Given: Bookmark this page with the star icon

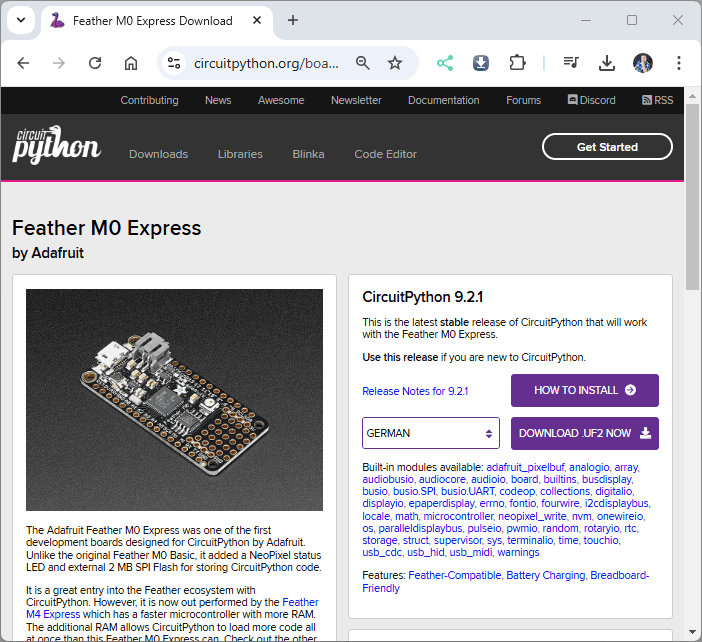Looking at the screenshot, I should (395, 63).
